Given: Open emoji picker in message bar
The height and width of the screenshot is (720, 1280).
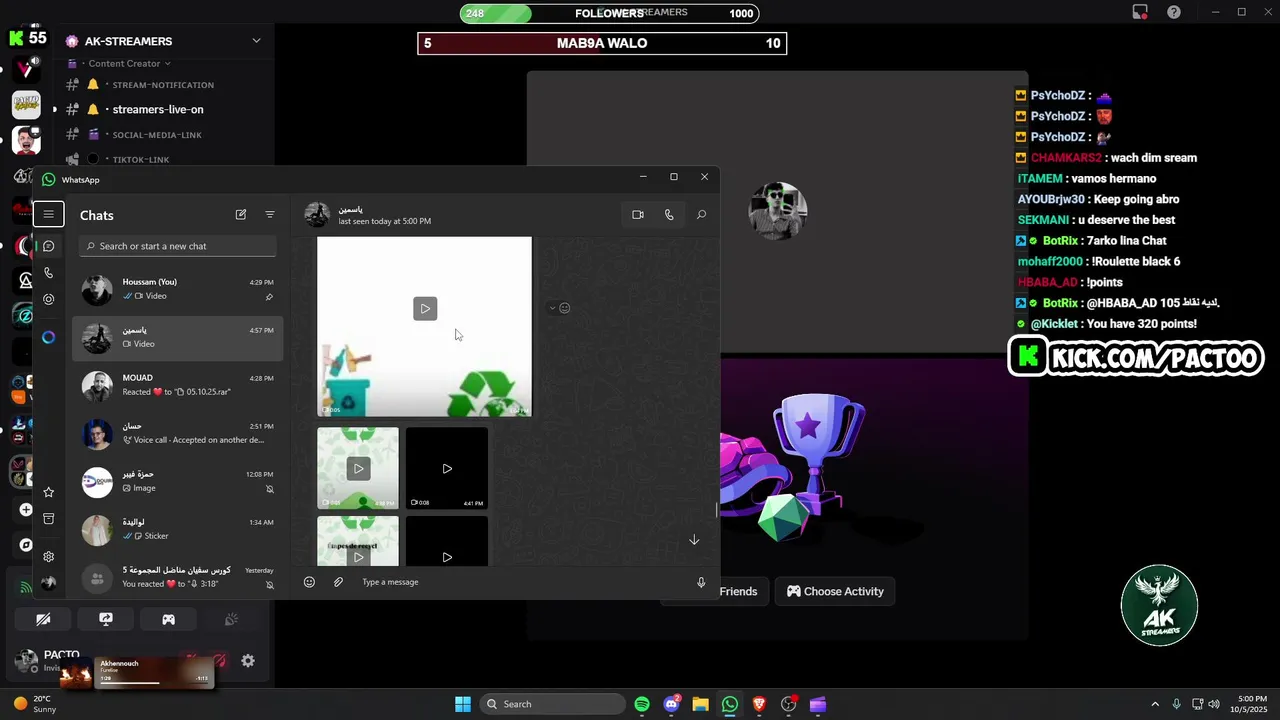Looking at the screenshot, I should click(x=309, y=582).
